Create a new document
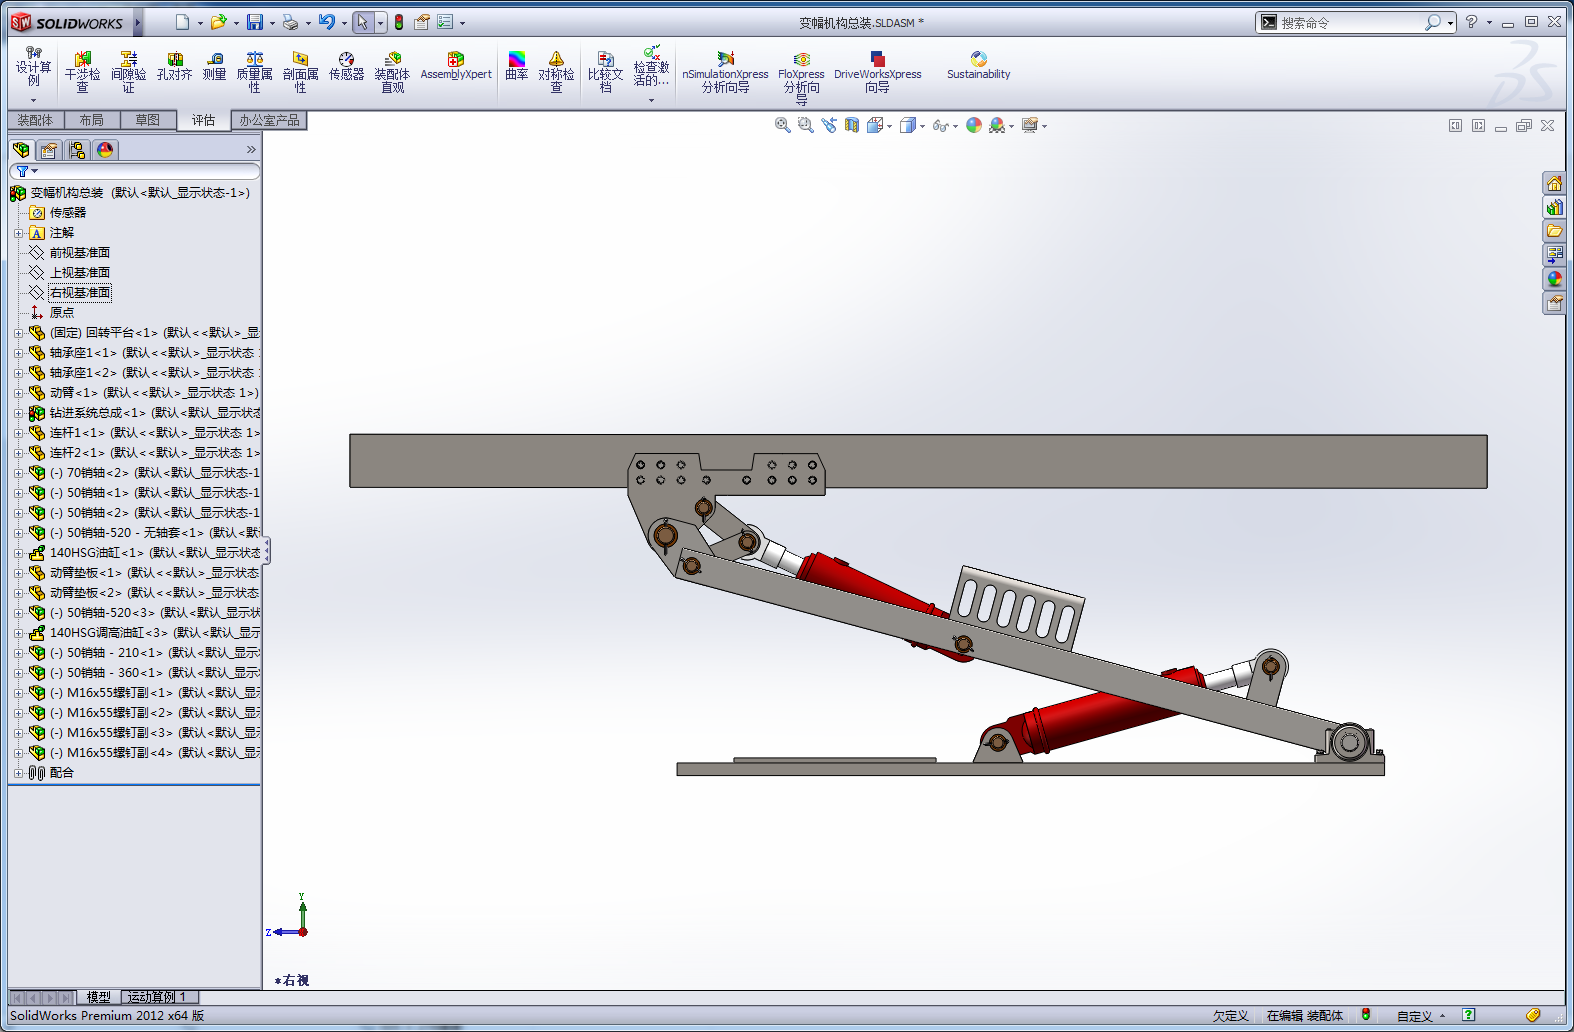 click(x=181, y=22)
